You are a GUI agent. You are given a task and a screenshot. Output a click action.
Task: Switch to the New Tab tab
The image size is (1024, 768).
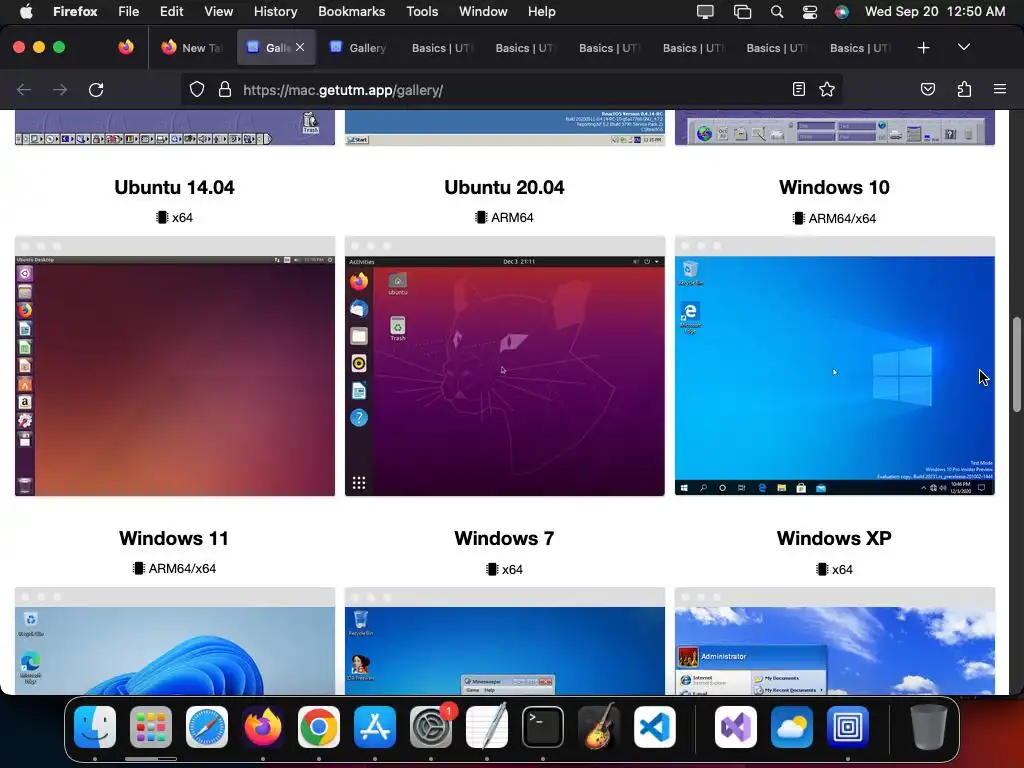tap(191, 48)
